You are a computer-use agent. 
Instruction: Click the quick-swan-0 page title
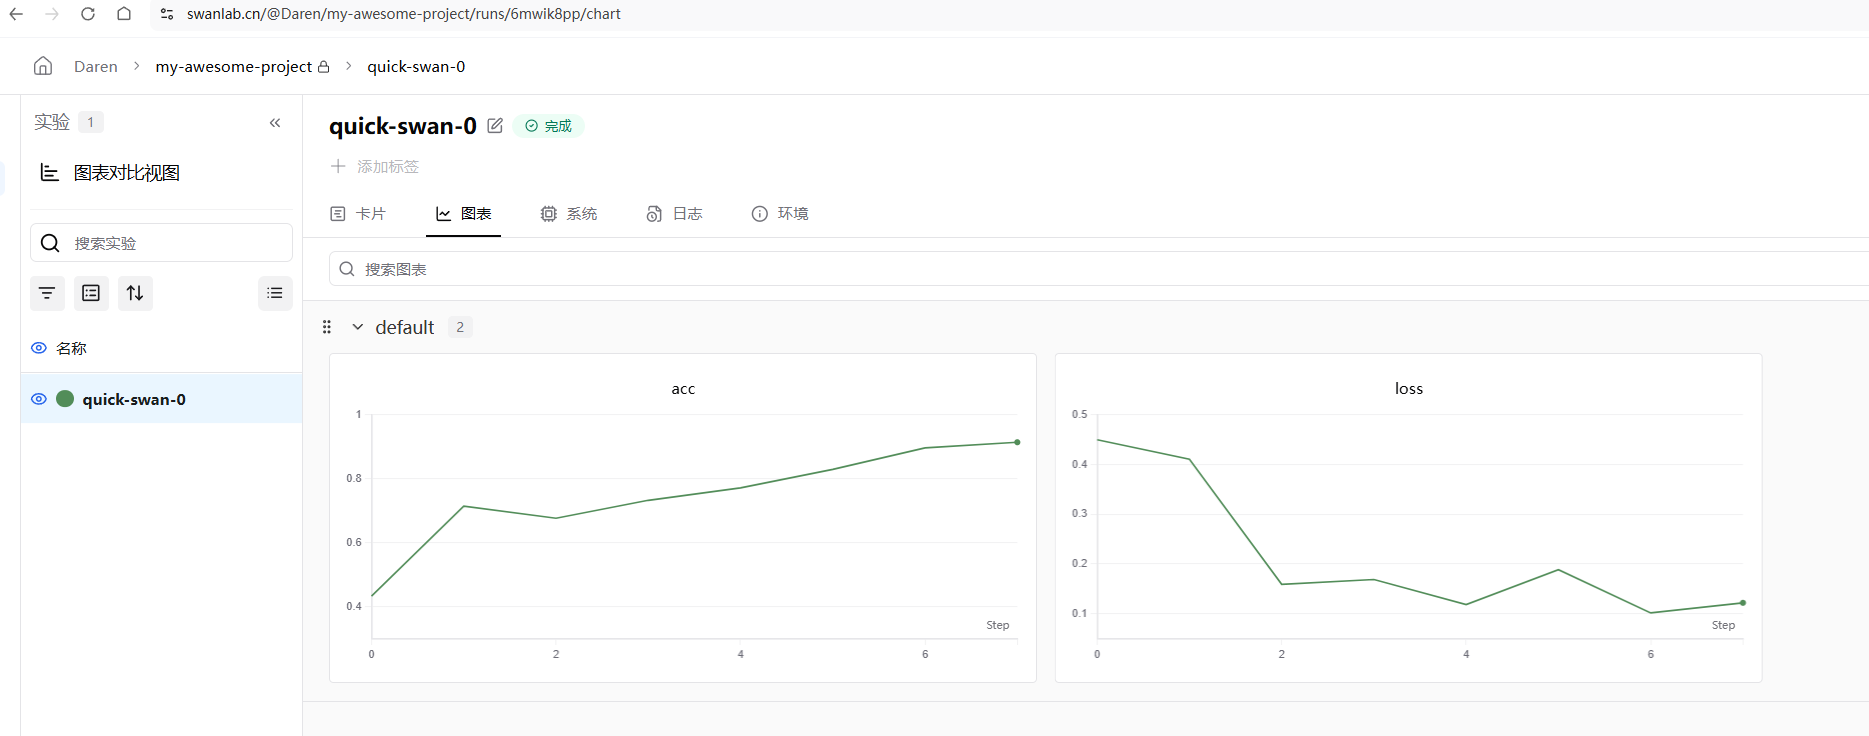tap(403, 126)
